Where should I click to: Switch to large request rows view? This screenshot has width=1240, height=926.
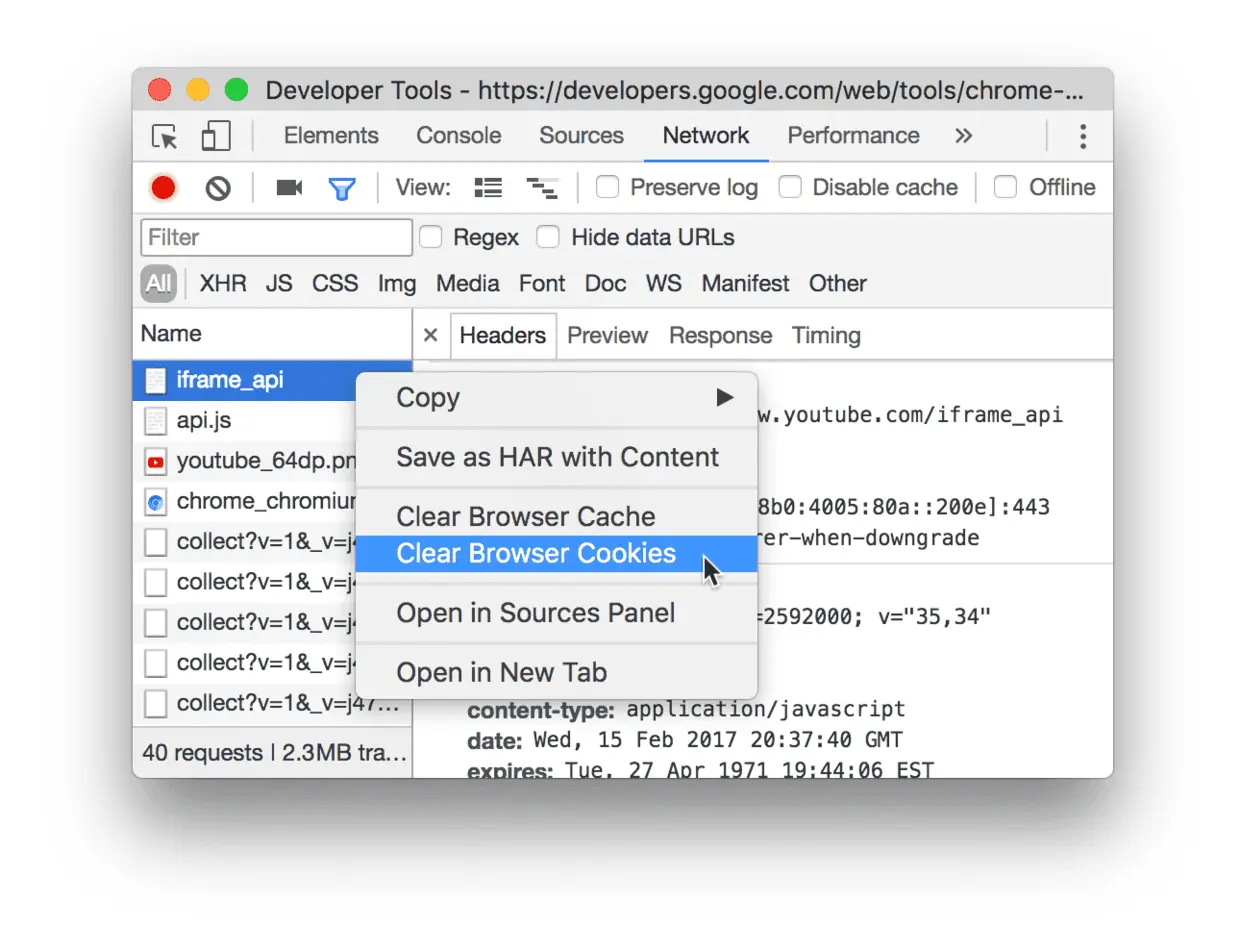pos(488,187)
